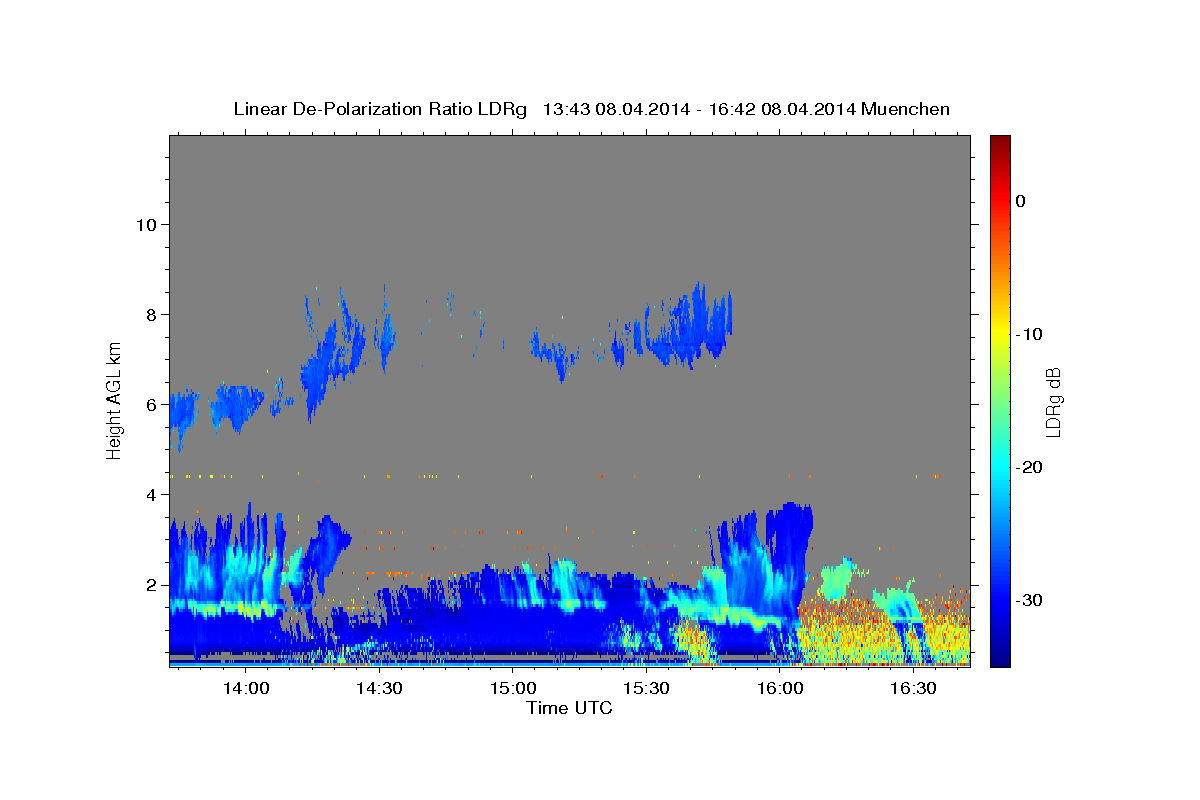Click the "LDRg dB" colorbar label
Viewport: 1200px width, 800px height.
tap(1053, 402)
